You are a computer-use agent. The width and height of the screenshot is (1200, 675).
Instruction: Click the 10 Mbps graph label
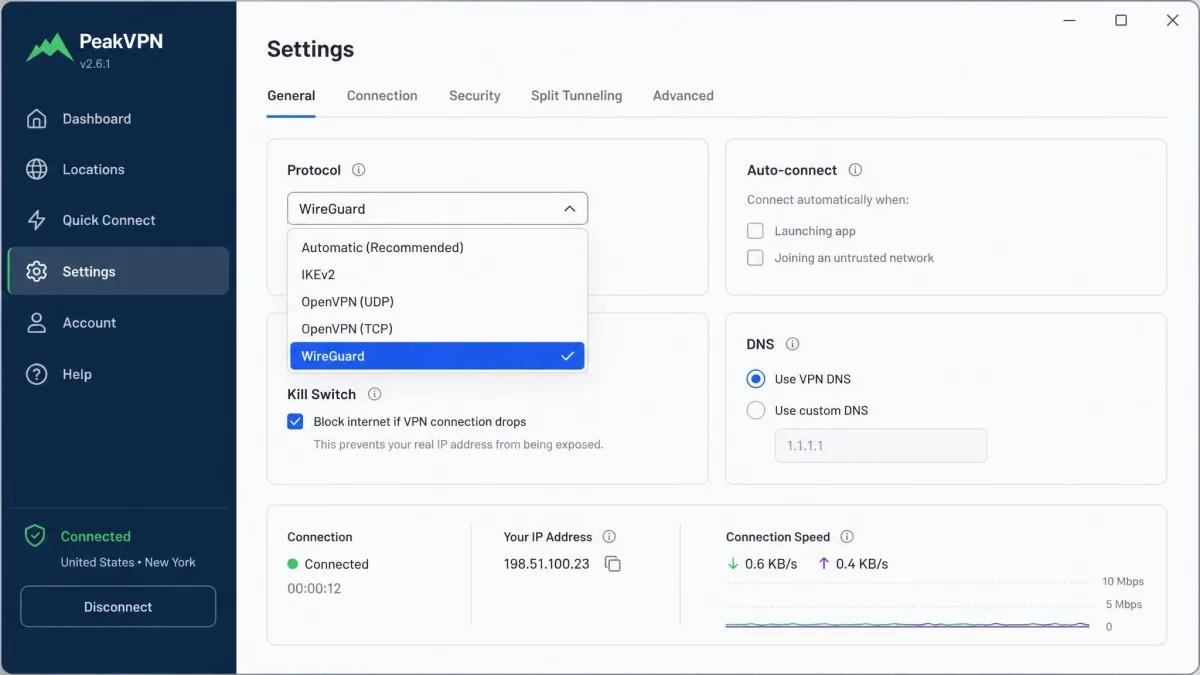(x=1123, y=582)
